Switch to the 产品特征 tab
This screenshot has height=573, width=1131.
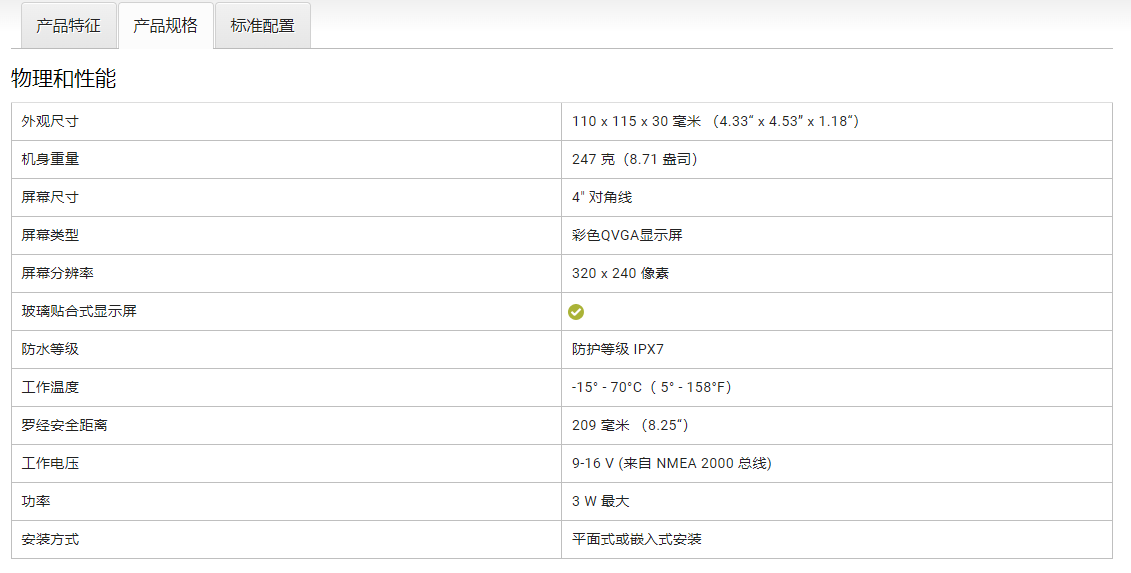tap(68, 26)
